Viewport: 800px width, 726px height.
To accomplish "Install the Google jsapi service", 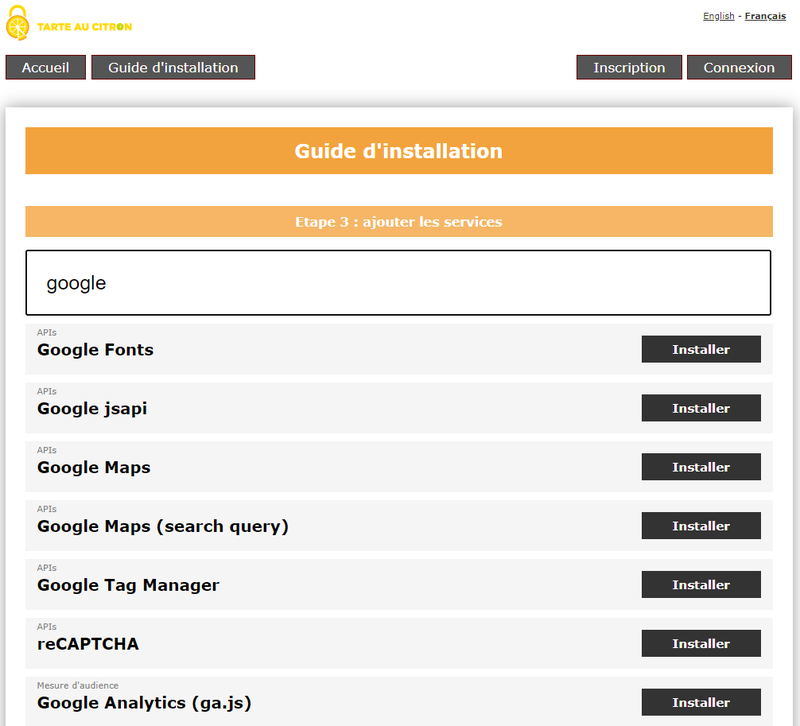I will (701, 408).
